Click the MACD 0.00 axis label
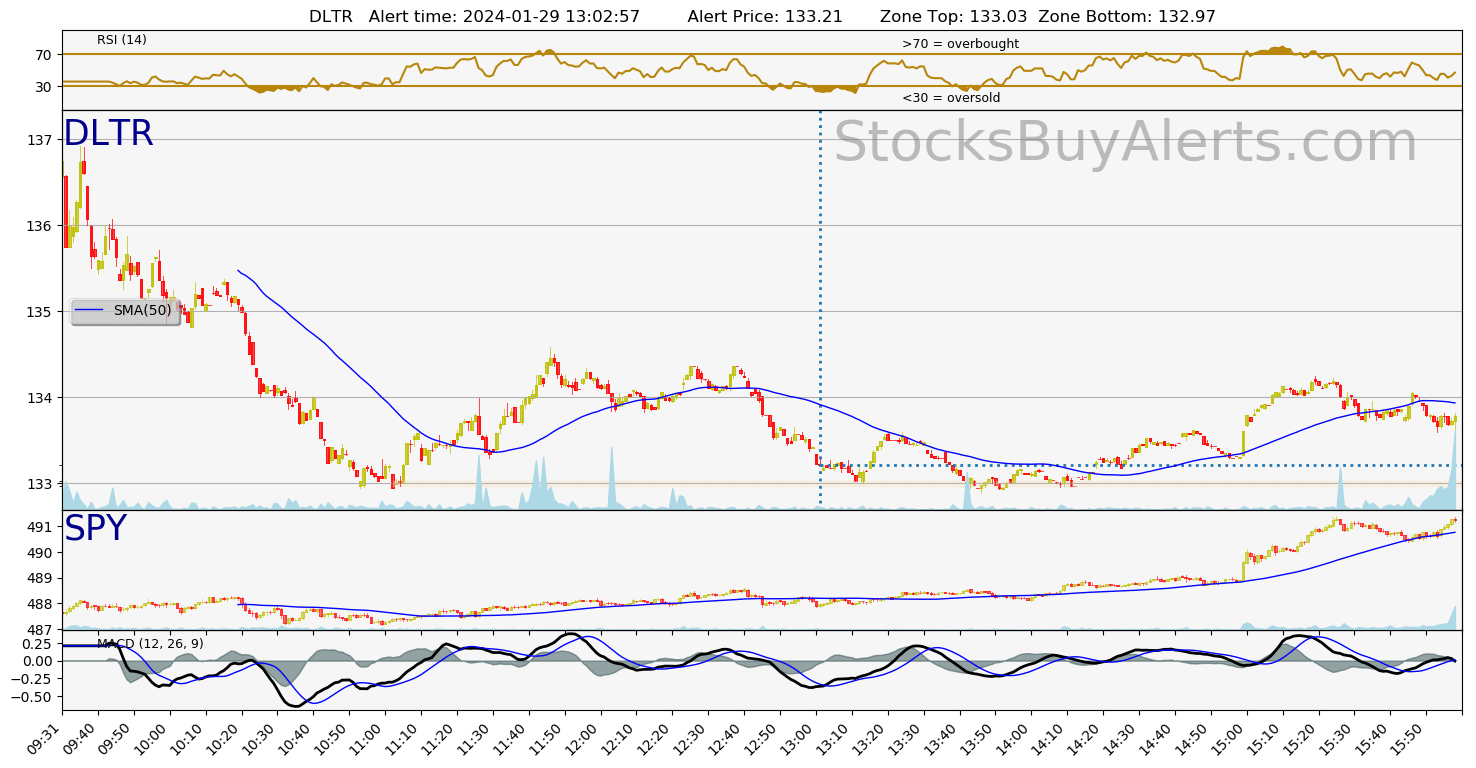1476x768 pixels. click(36, 661)
